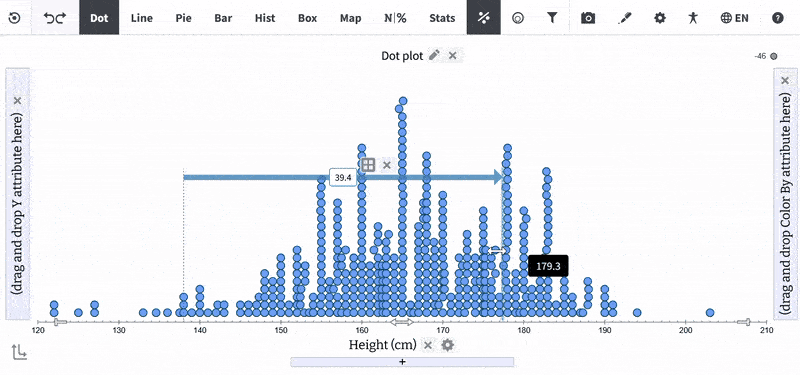Image resolution: width=800 pixels, height=375 pixels.
Task: Switch to the Line chart tab
Action: [x=141, y=18]
